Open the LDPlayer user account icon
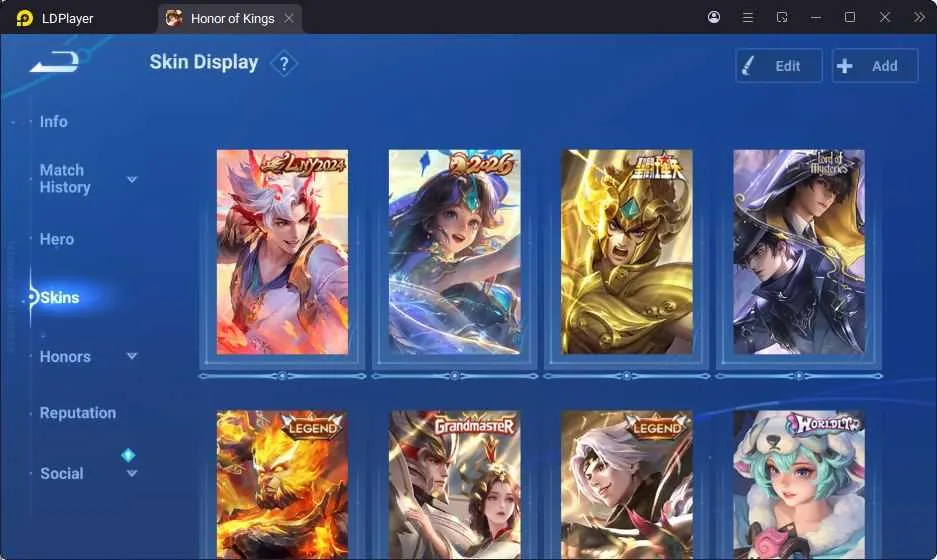 (x=714, y=17)
